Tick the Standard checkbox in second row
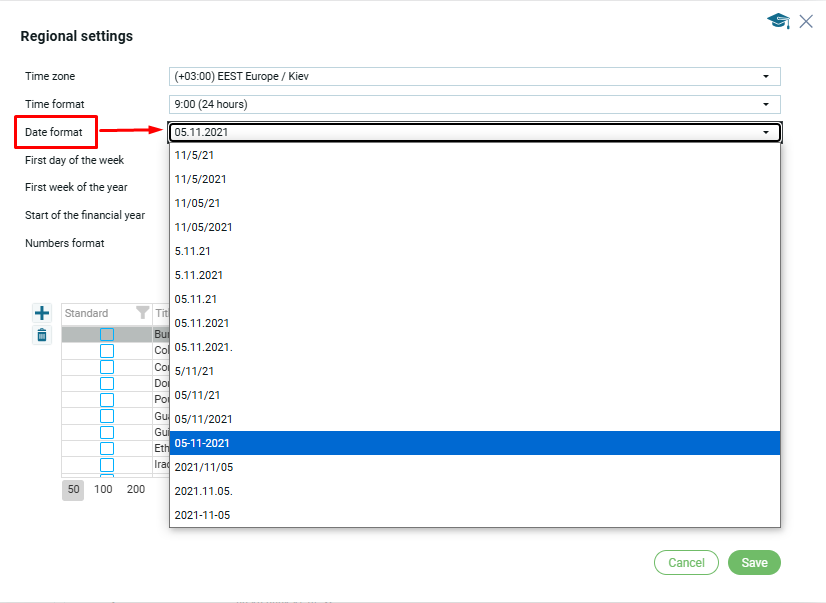This screenshot has width=826, height=603. click(107, 351)
